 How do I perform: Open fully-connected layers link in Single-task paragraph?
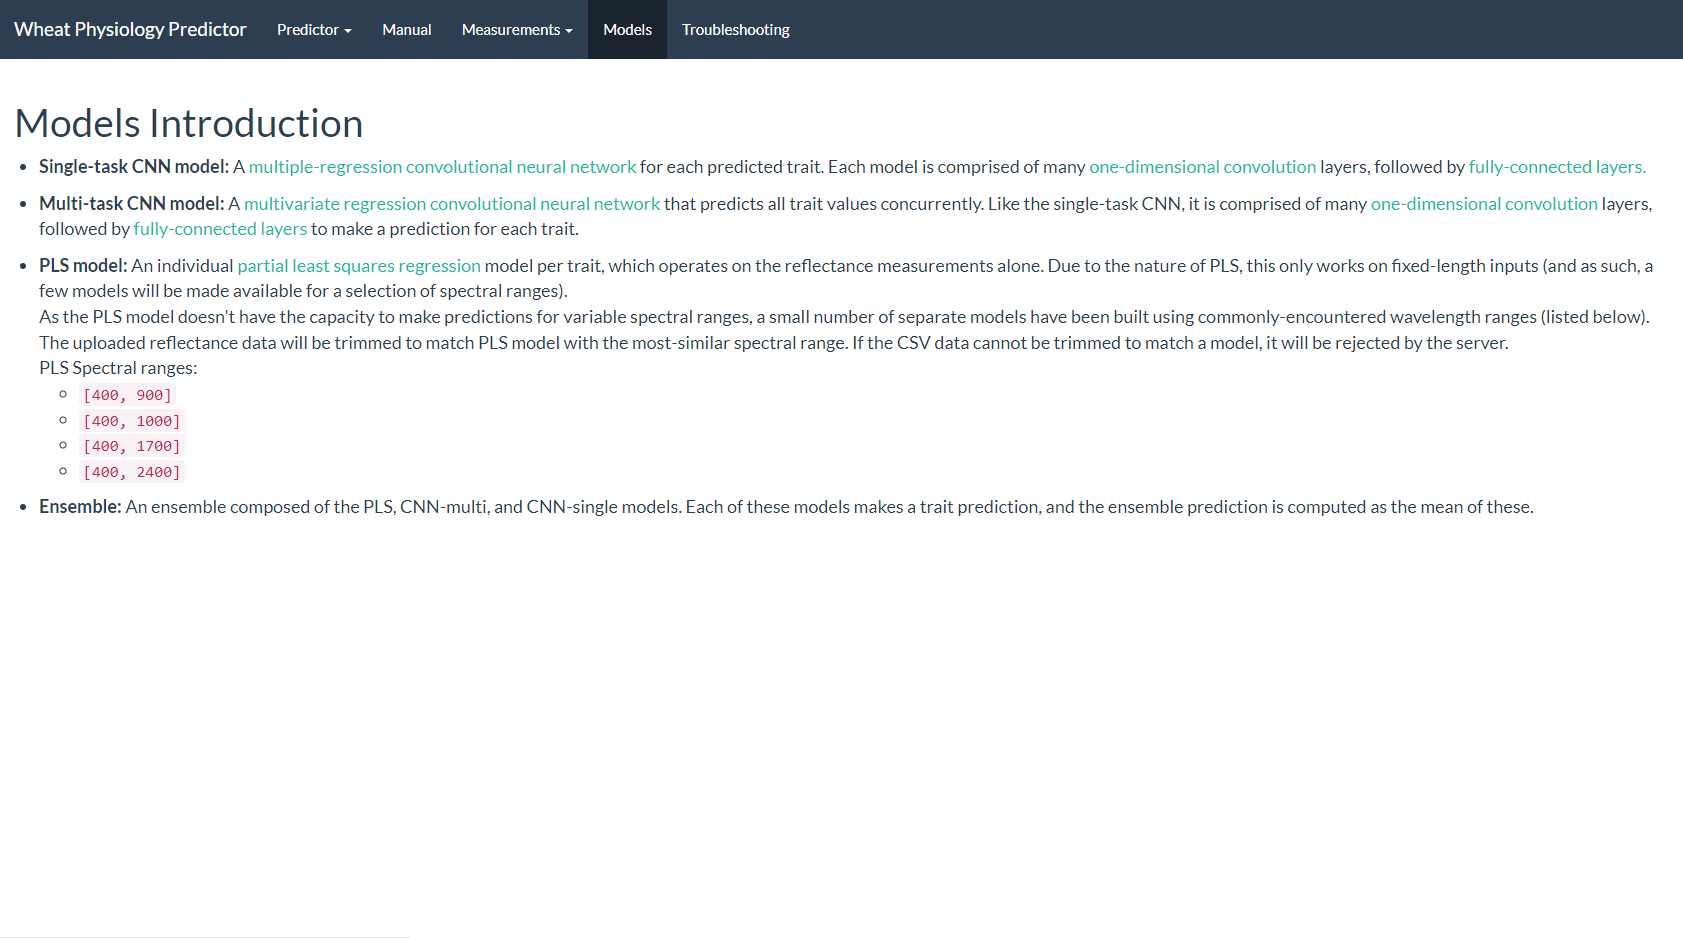(1556, 167)
